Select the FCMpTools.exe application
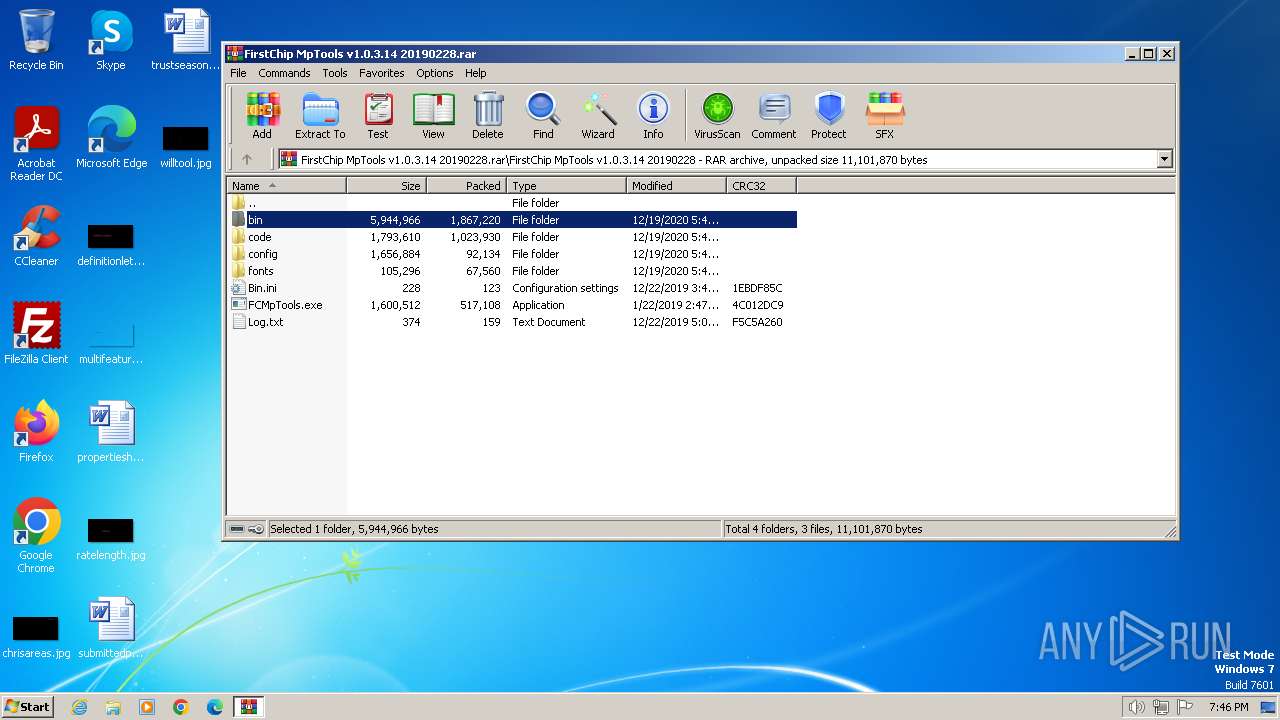Screen dimensions: 1280x720 pos(513,305)
